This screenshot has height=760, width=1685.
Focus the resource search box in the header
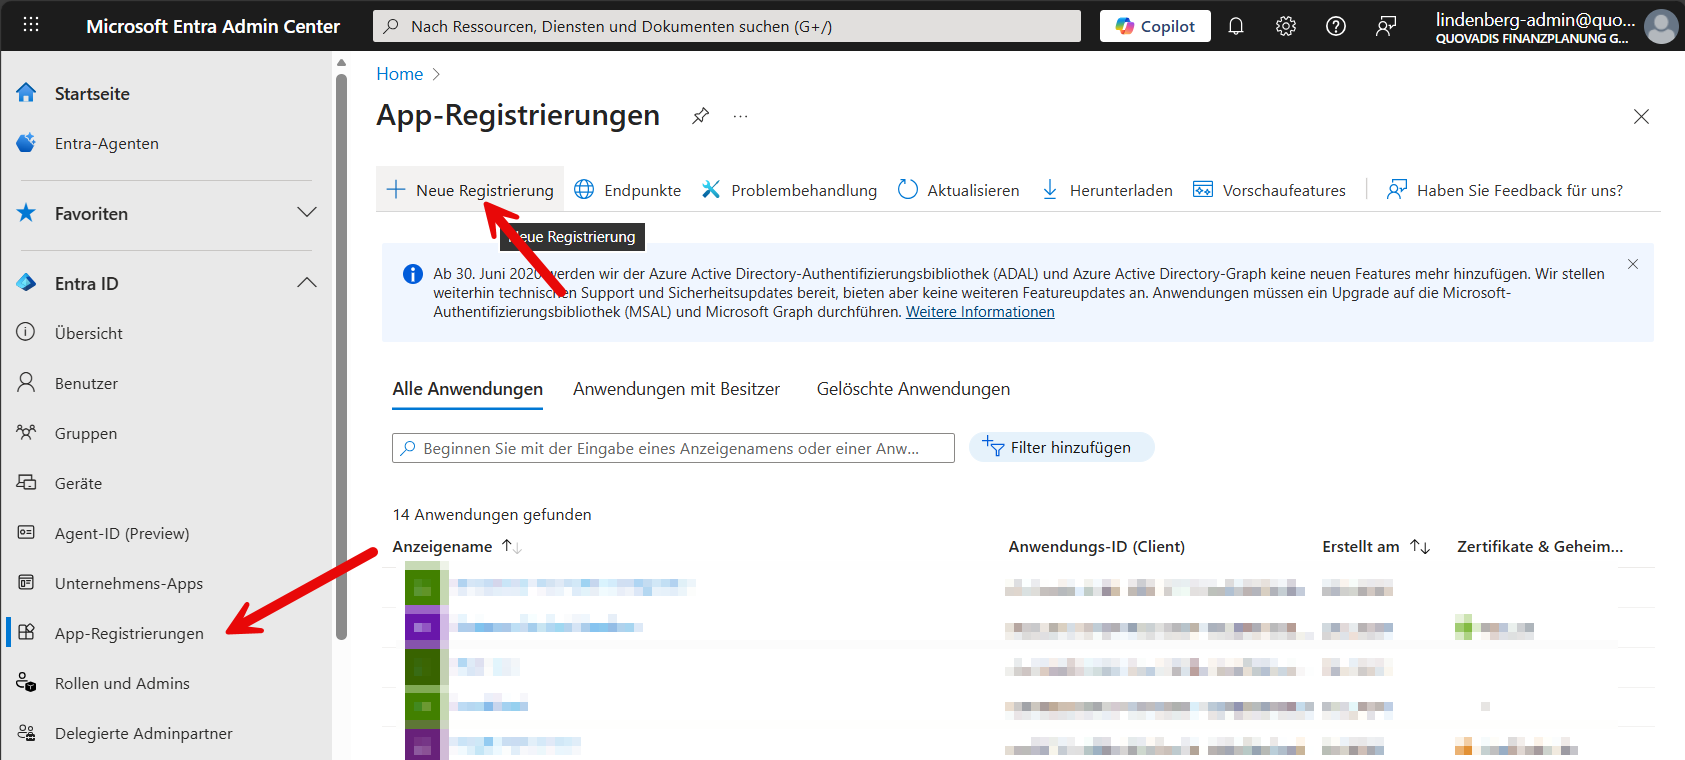point(727,26)
